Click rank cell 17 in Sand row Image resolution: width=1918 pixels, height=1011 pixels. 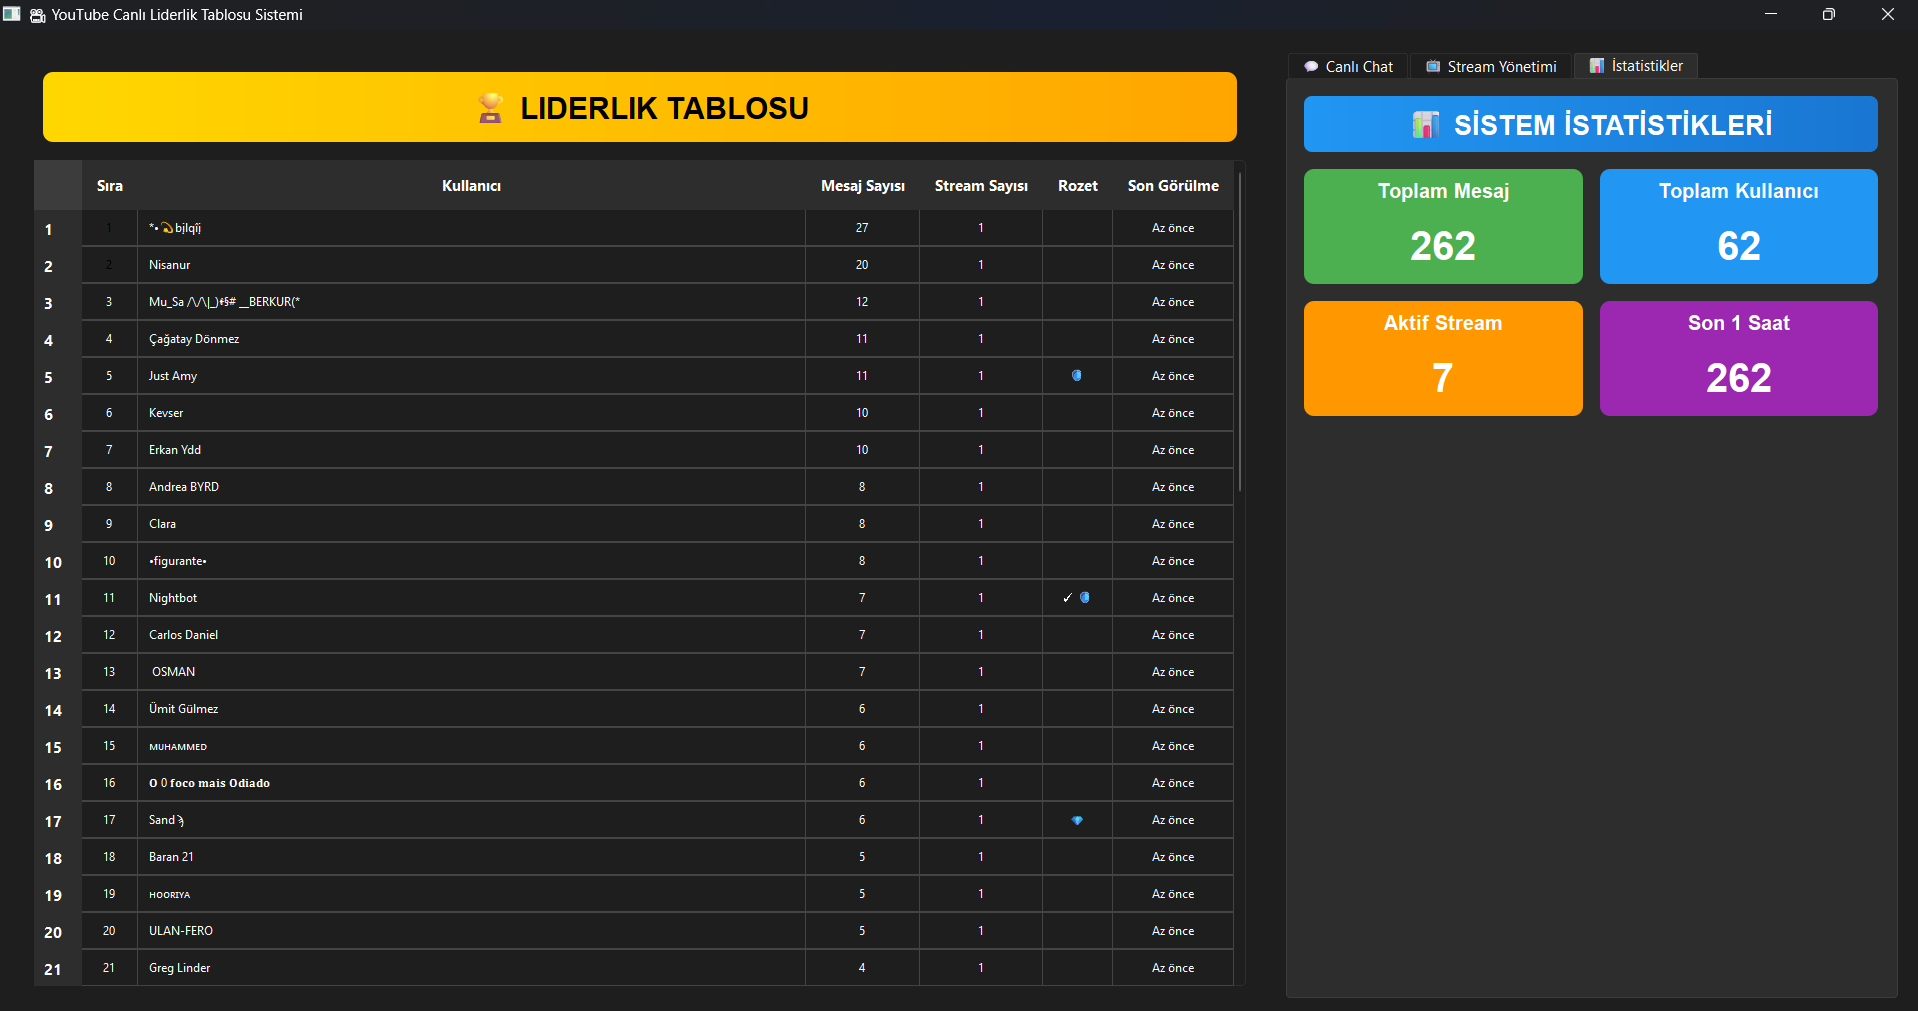(x=109, y=820)
